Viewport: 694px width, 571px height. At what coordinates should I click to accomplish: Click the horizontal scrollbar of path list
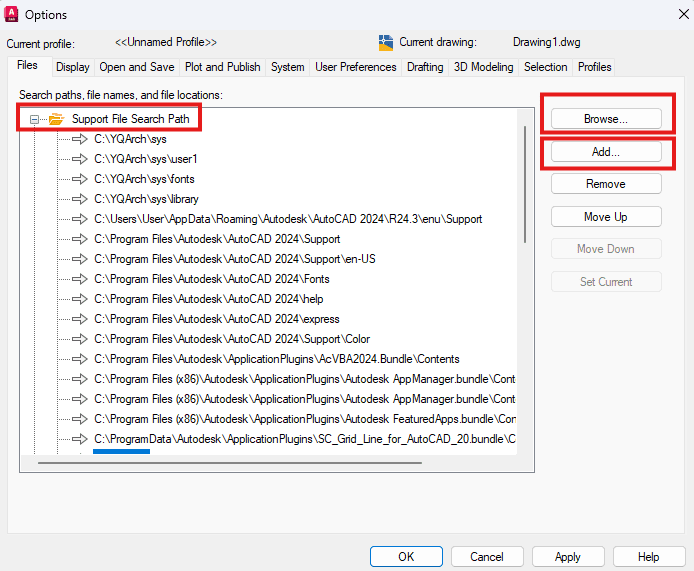pos(230,463)
